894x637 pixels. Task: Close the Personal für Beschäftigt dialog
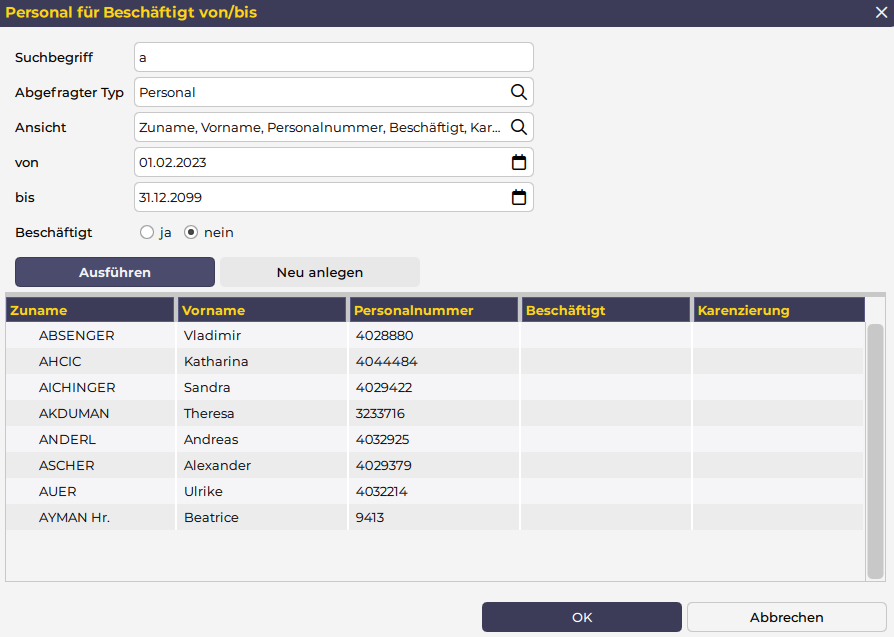(881, 13)
